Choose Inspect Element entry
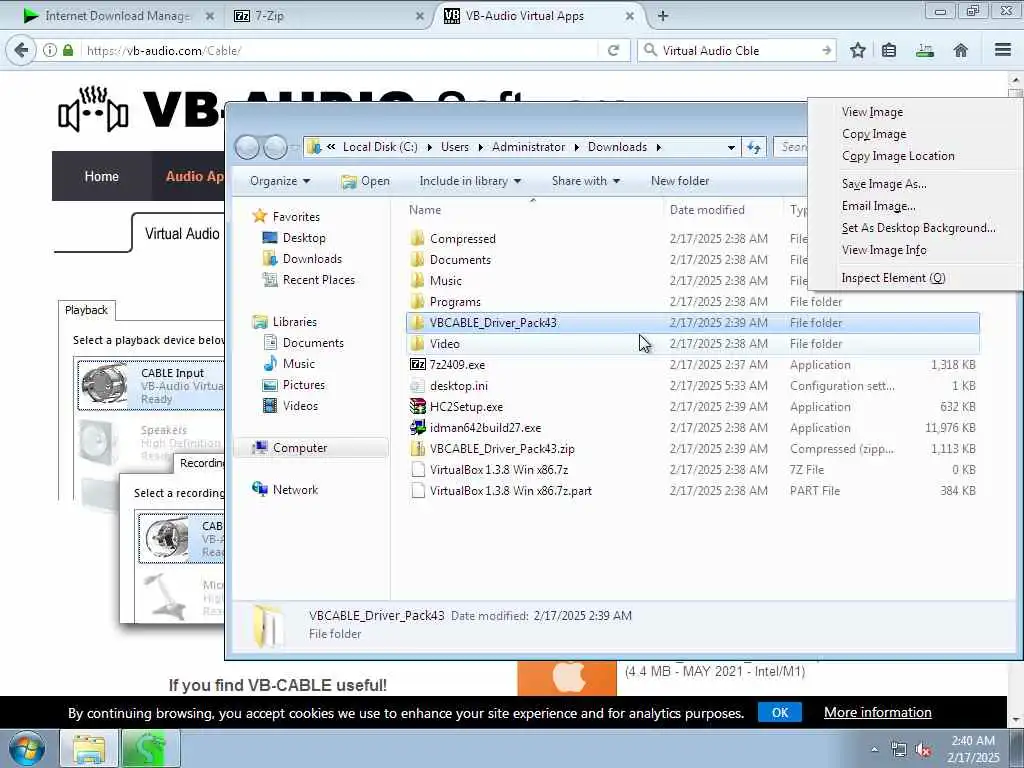1024x768 pixels. (893, 278)
